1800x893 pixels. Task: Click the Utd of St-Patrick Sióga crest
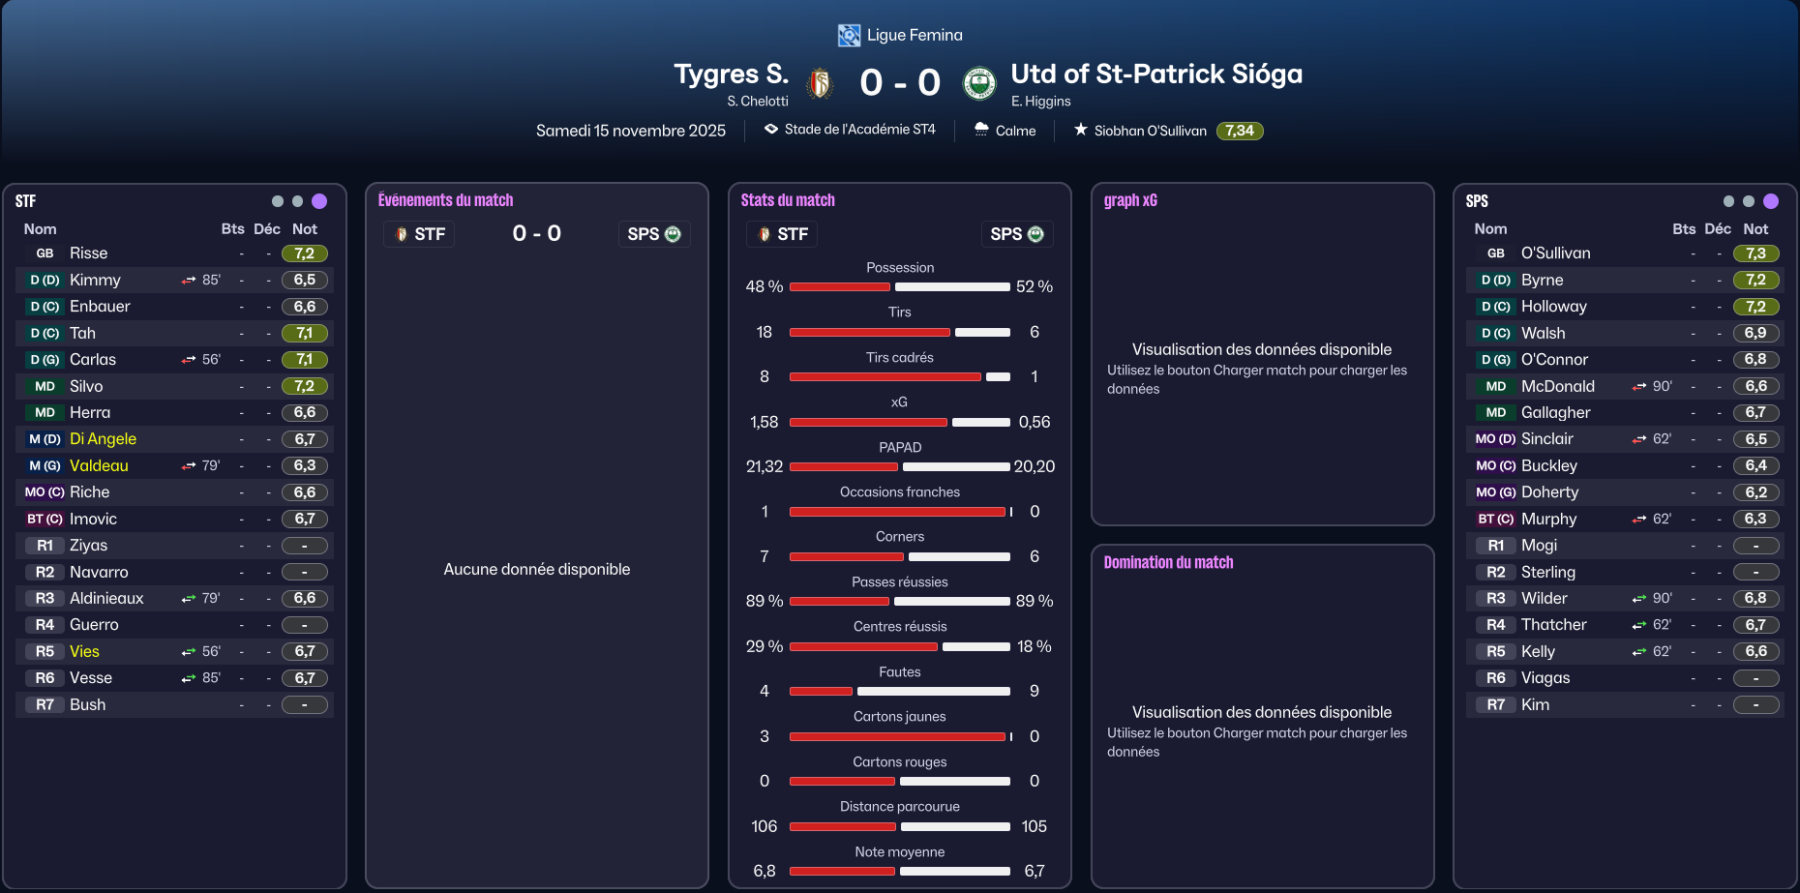(x=979, y=83)
